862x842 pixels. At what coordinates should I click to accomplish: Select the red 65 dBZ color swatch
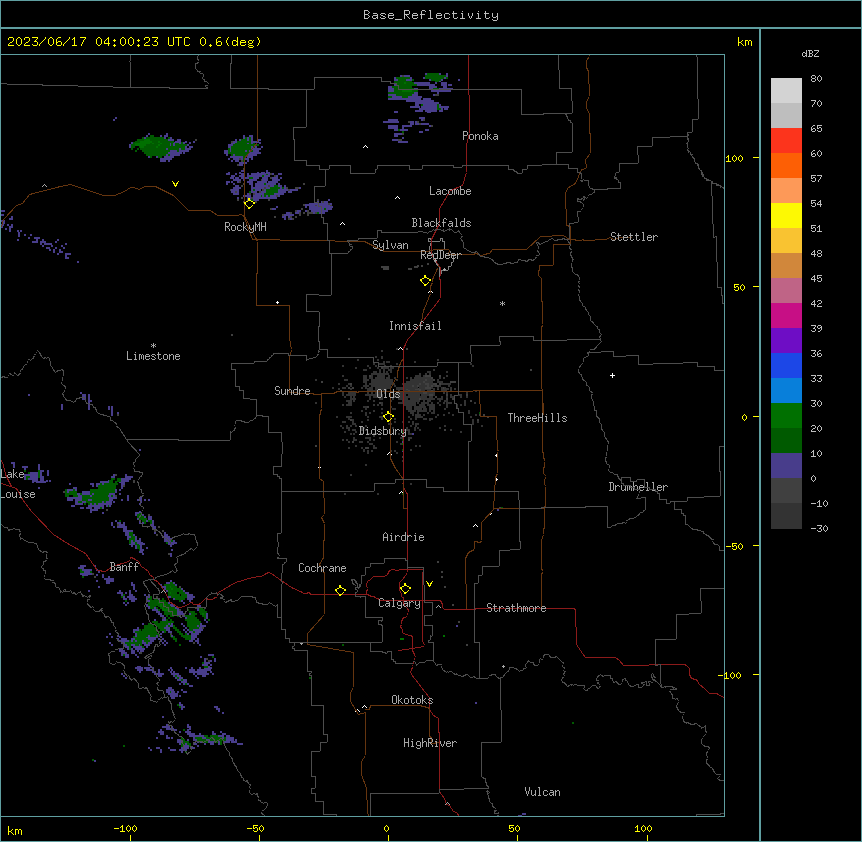[x=786, y=141]
